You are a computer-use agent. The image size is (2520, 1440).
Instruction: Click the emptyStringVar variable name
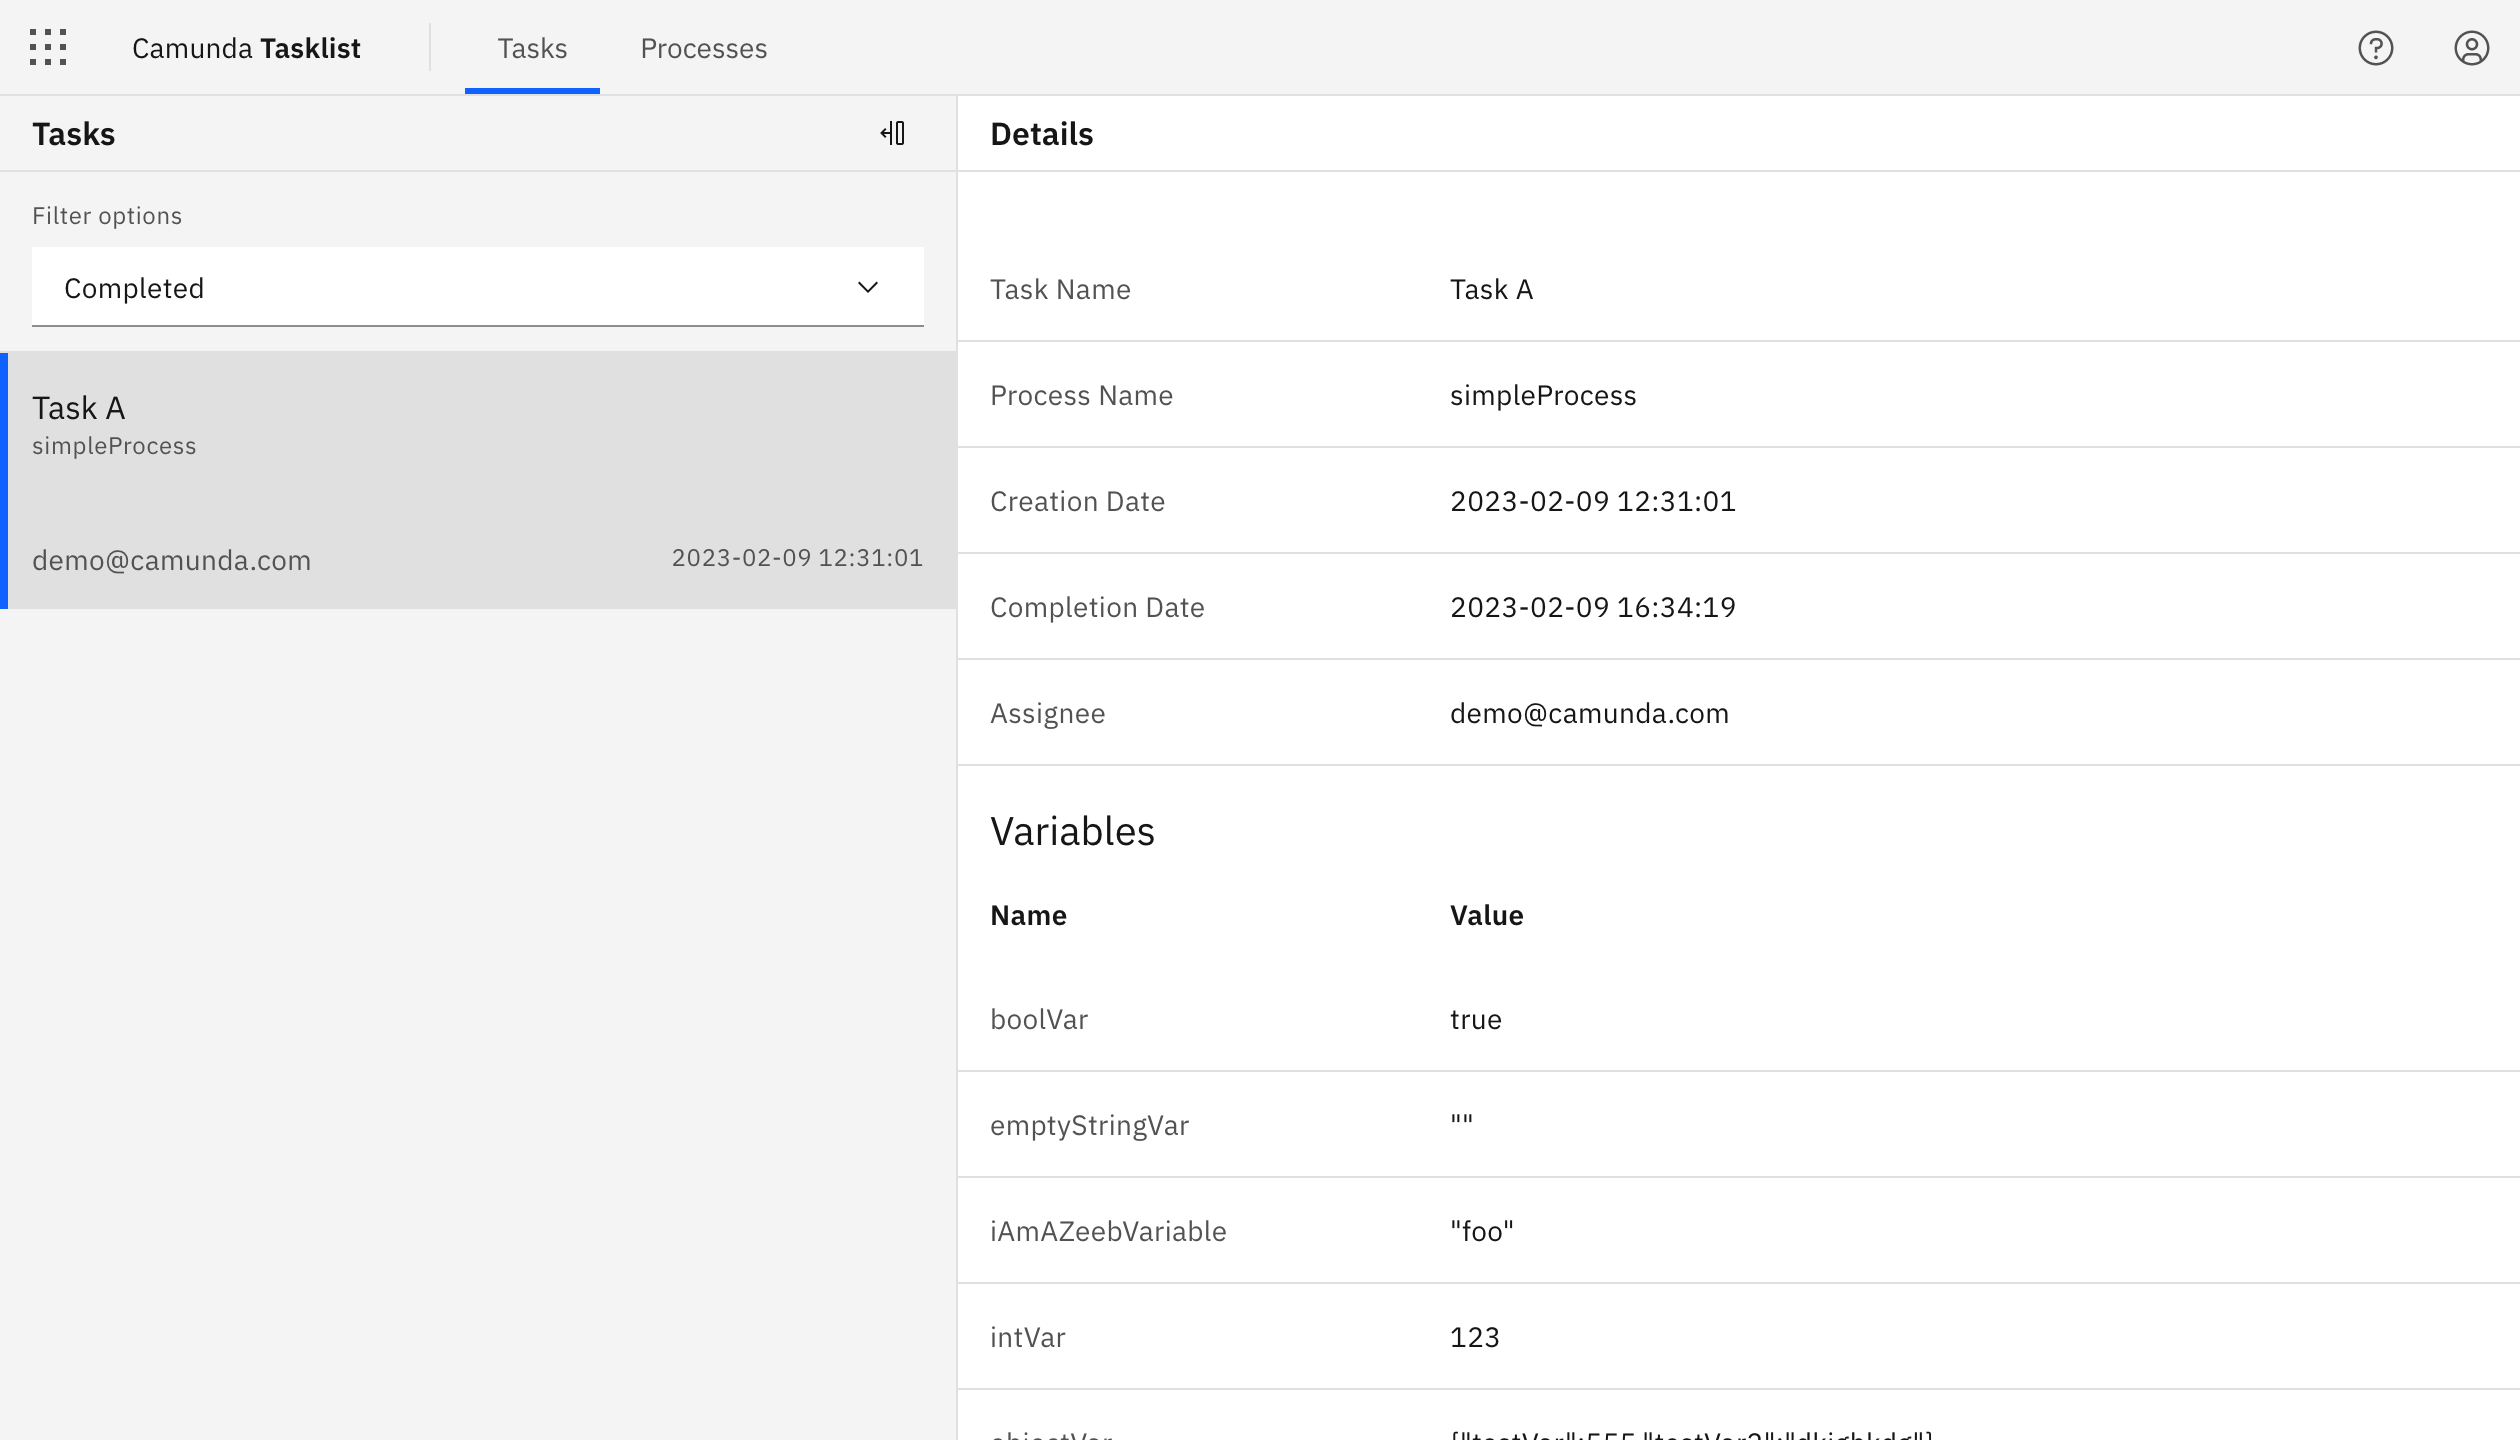point(1089,1125)
